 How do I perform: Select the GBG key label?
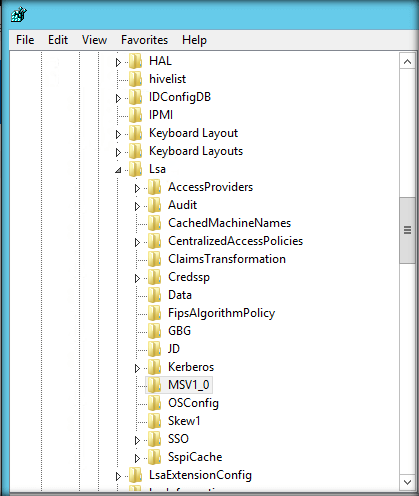point(179,331)
